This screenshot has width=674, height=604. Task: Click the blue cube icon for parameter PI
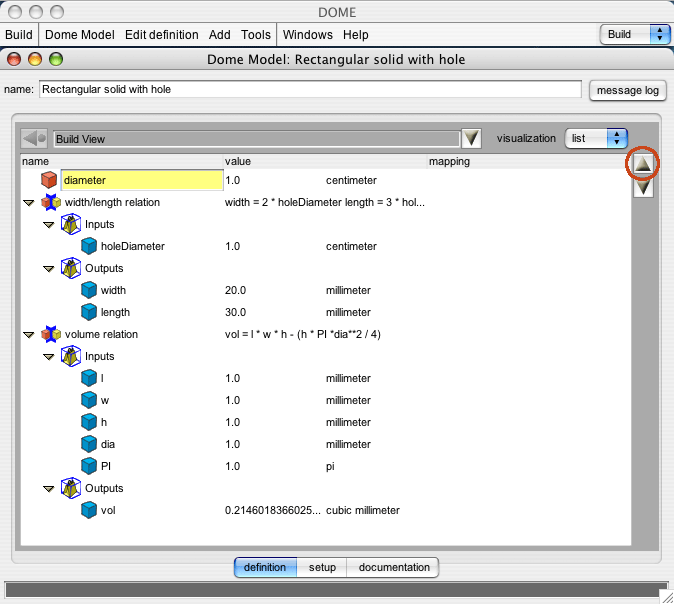click(89, 466)
